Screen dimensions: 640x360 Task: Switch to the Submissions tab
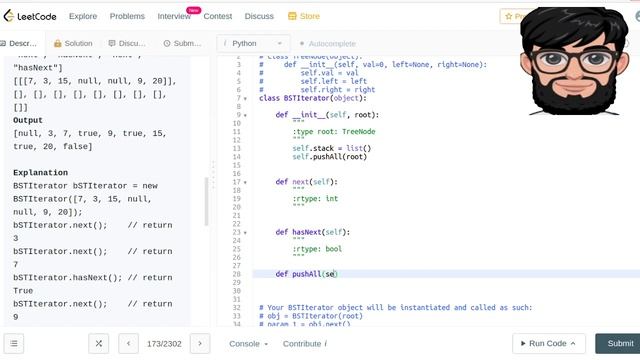click(182, 43)
